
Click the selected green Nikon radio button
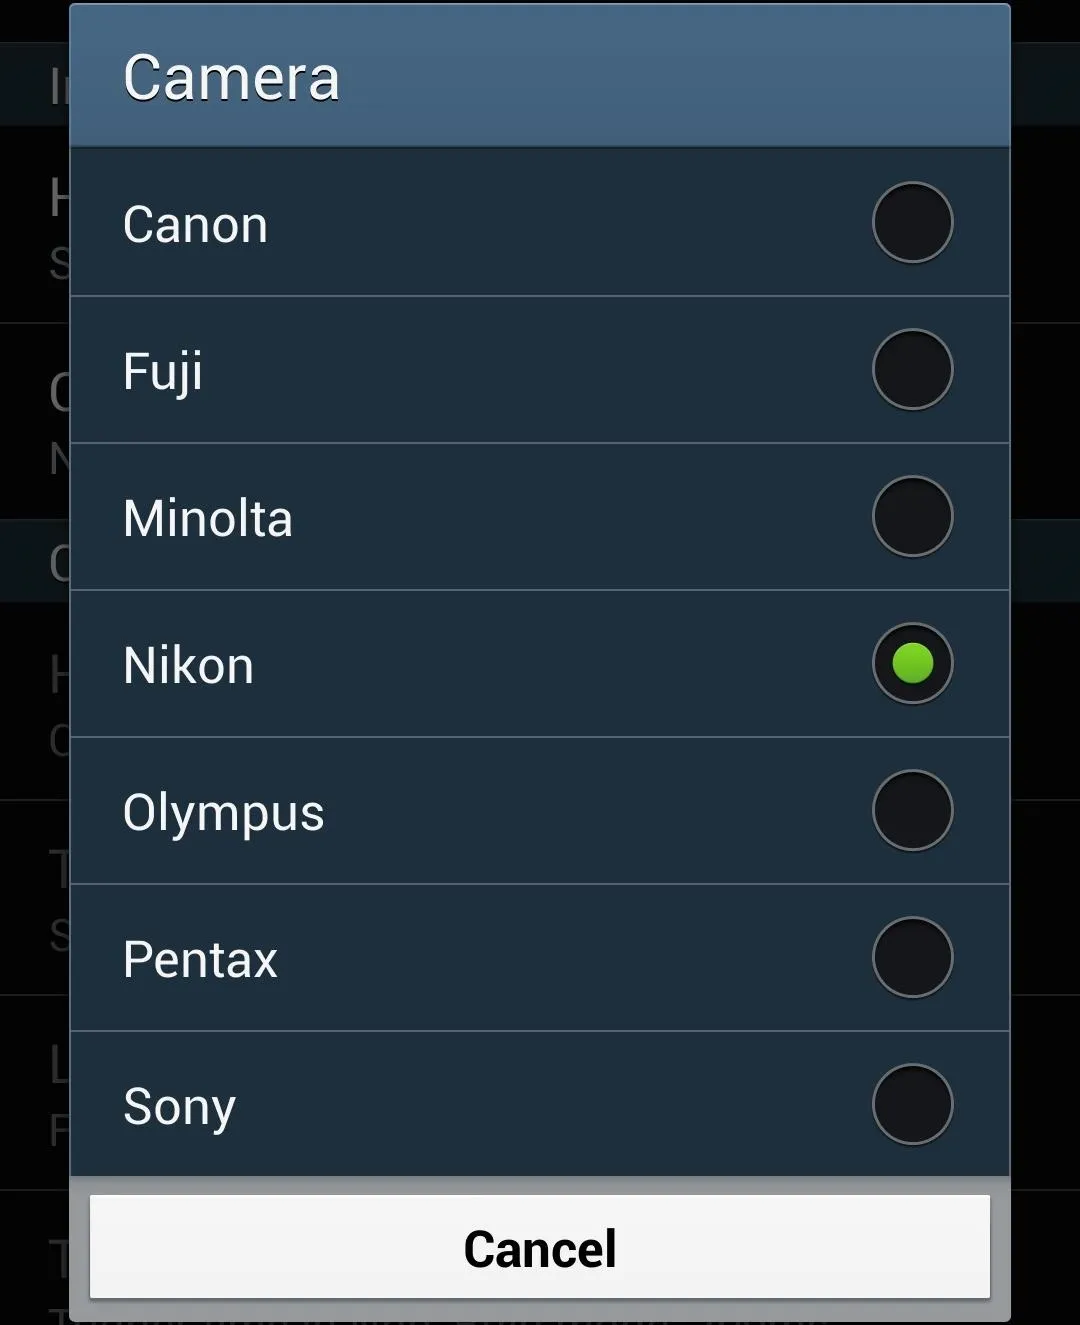tap(912, 663)
